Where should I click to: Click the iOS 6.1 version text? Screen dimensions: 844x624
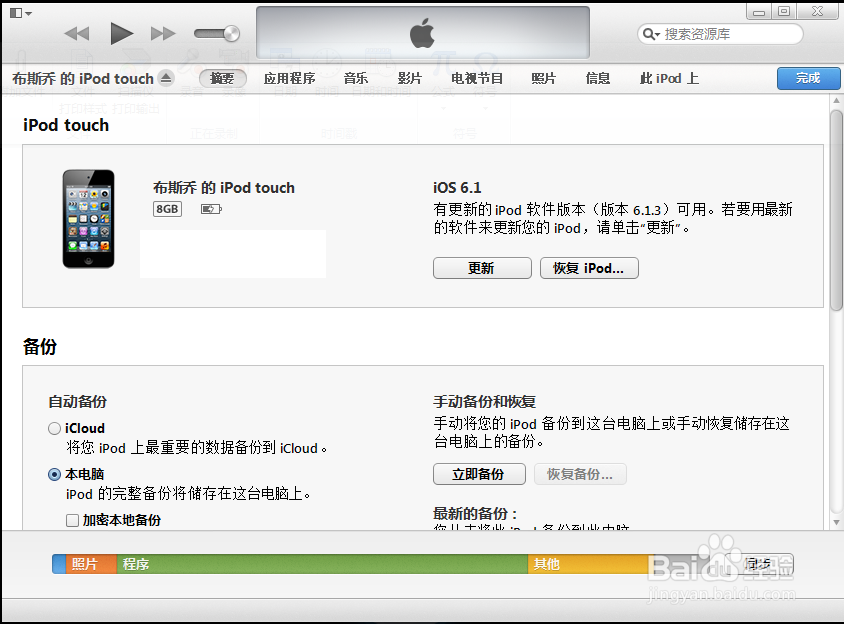click(x=457, y=188)
